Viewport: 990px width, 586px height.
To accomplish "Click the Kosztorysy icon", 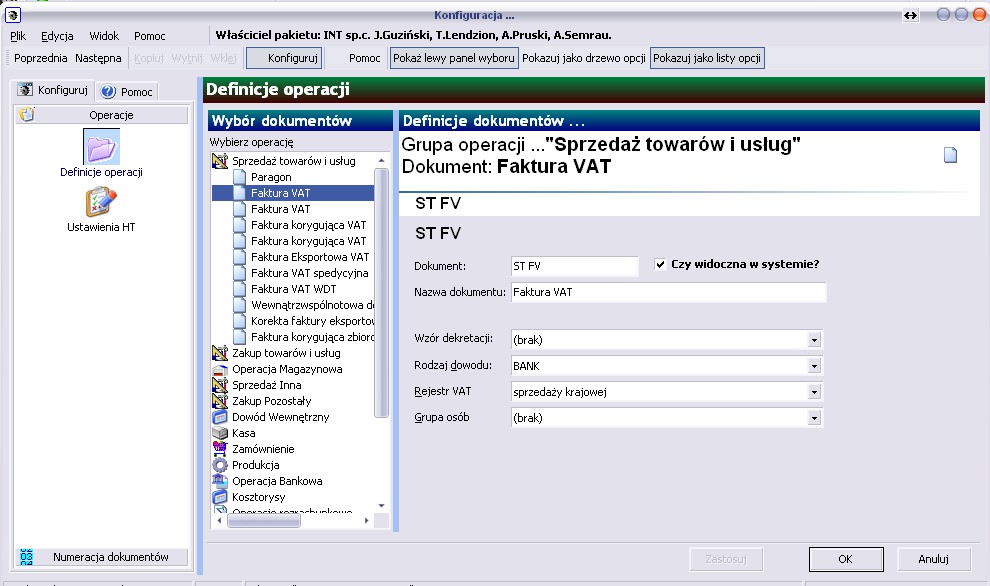I will [x=220, y=497].
